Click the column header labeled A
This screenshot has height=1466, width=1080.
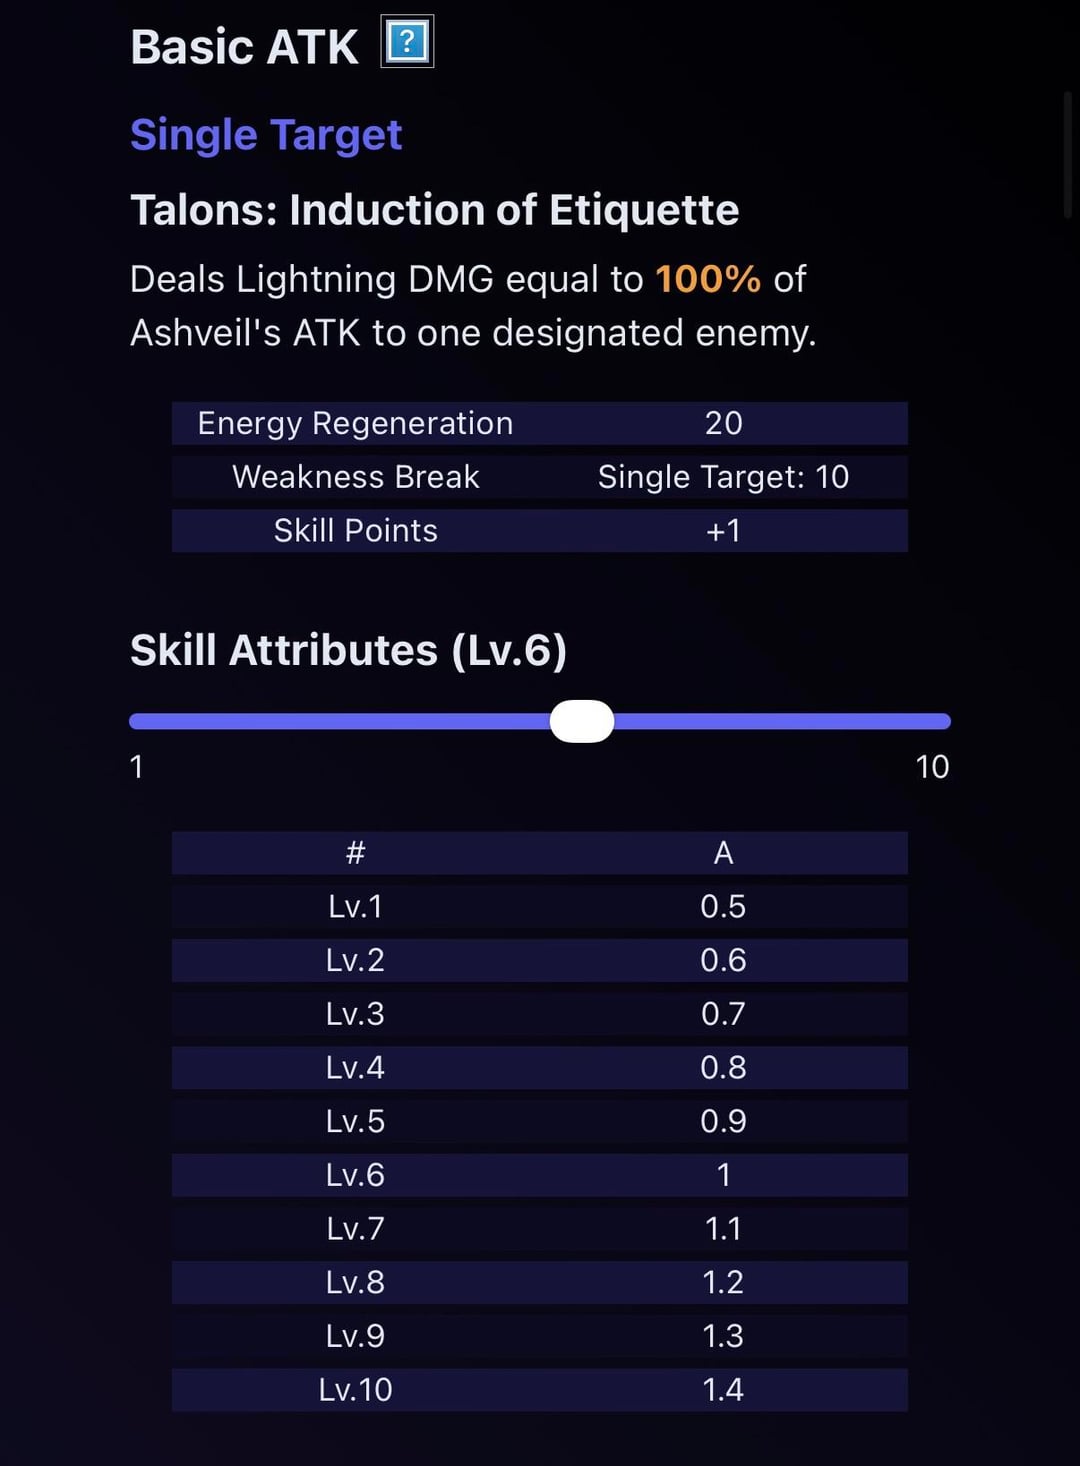tap(723, 853)
